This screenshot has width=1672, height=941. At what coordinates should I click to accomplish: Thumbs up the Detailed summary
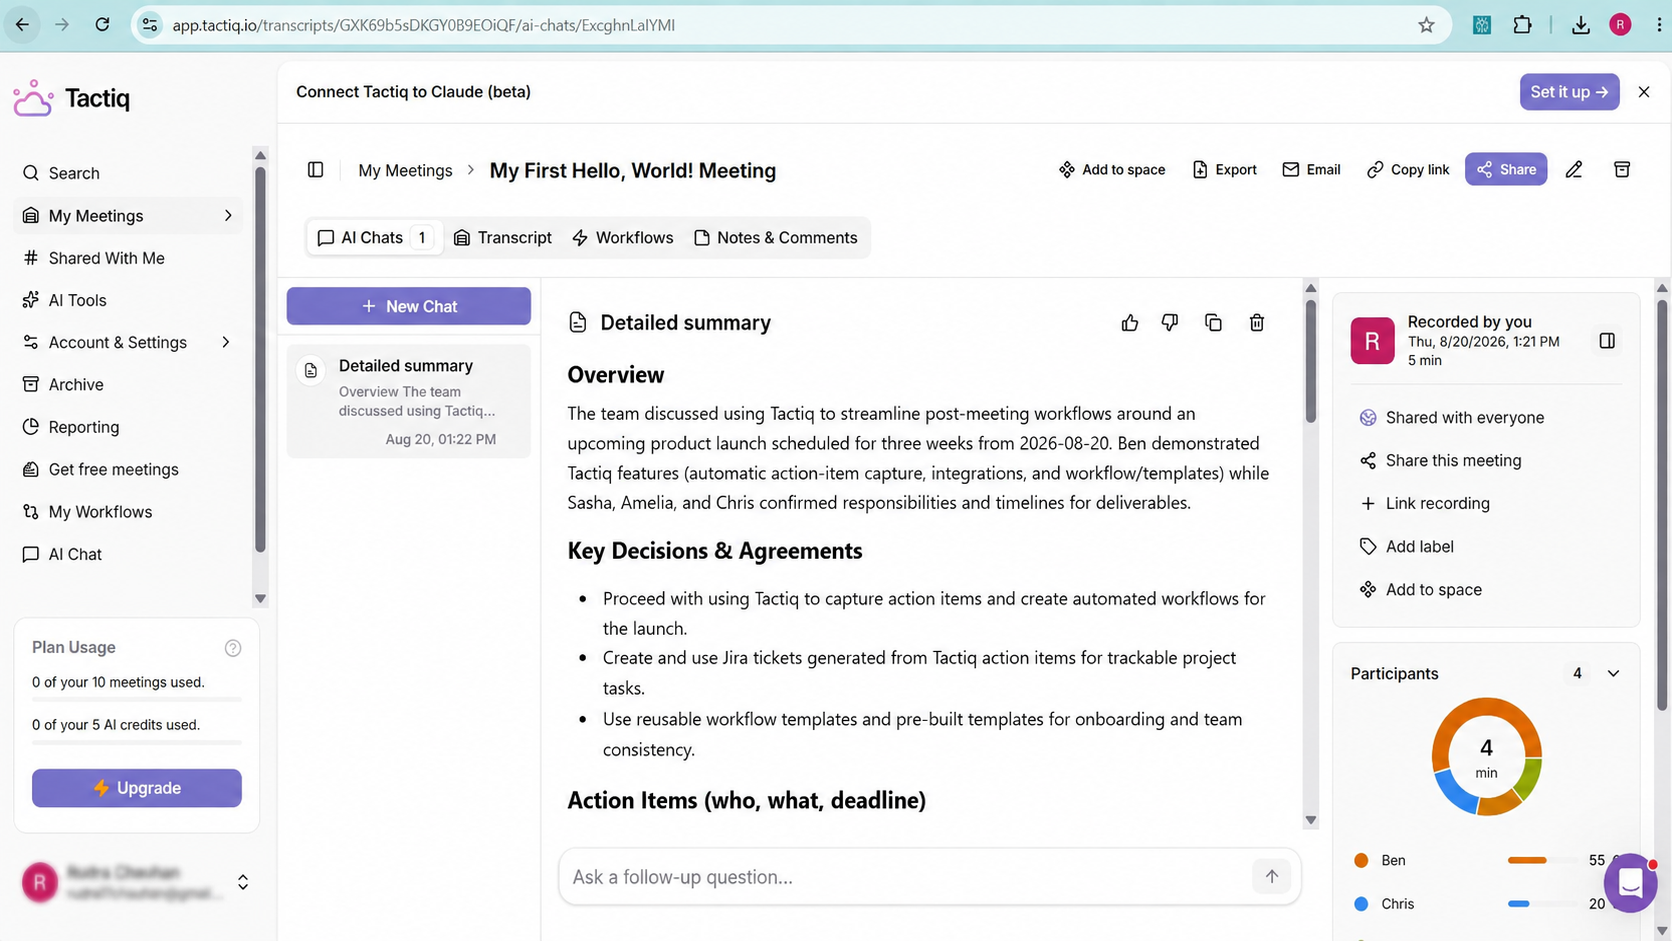point(1130,323)
